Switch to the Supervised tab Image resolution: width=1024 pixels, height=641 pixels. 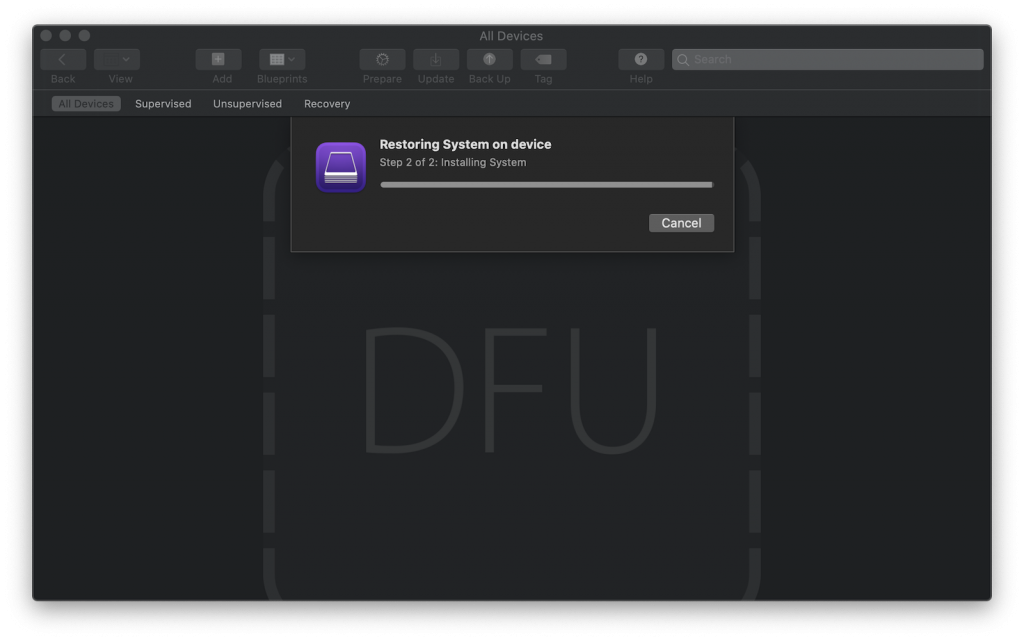[163, 103]
